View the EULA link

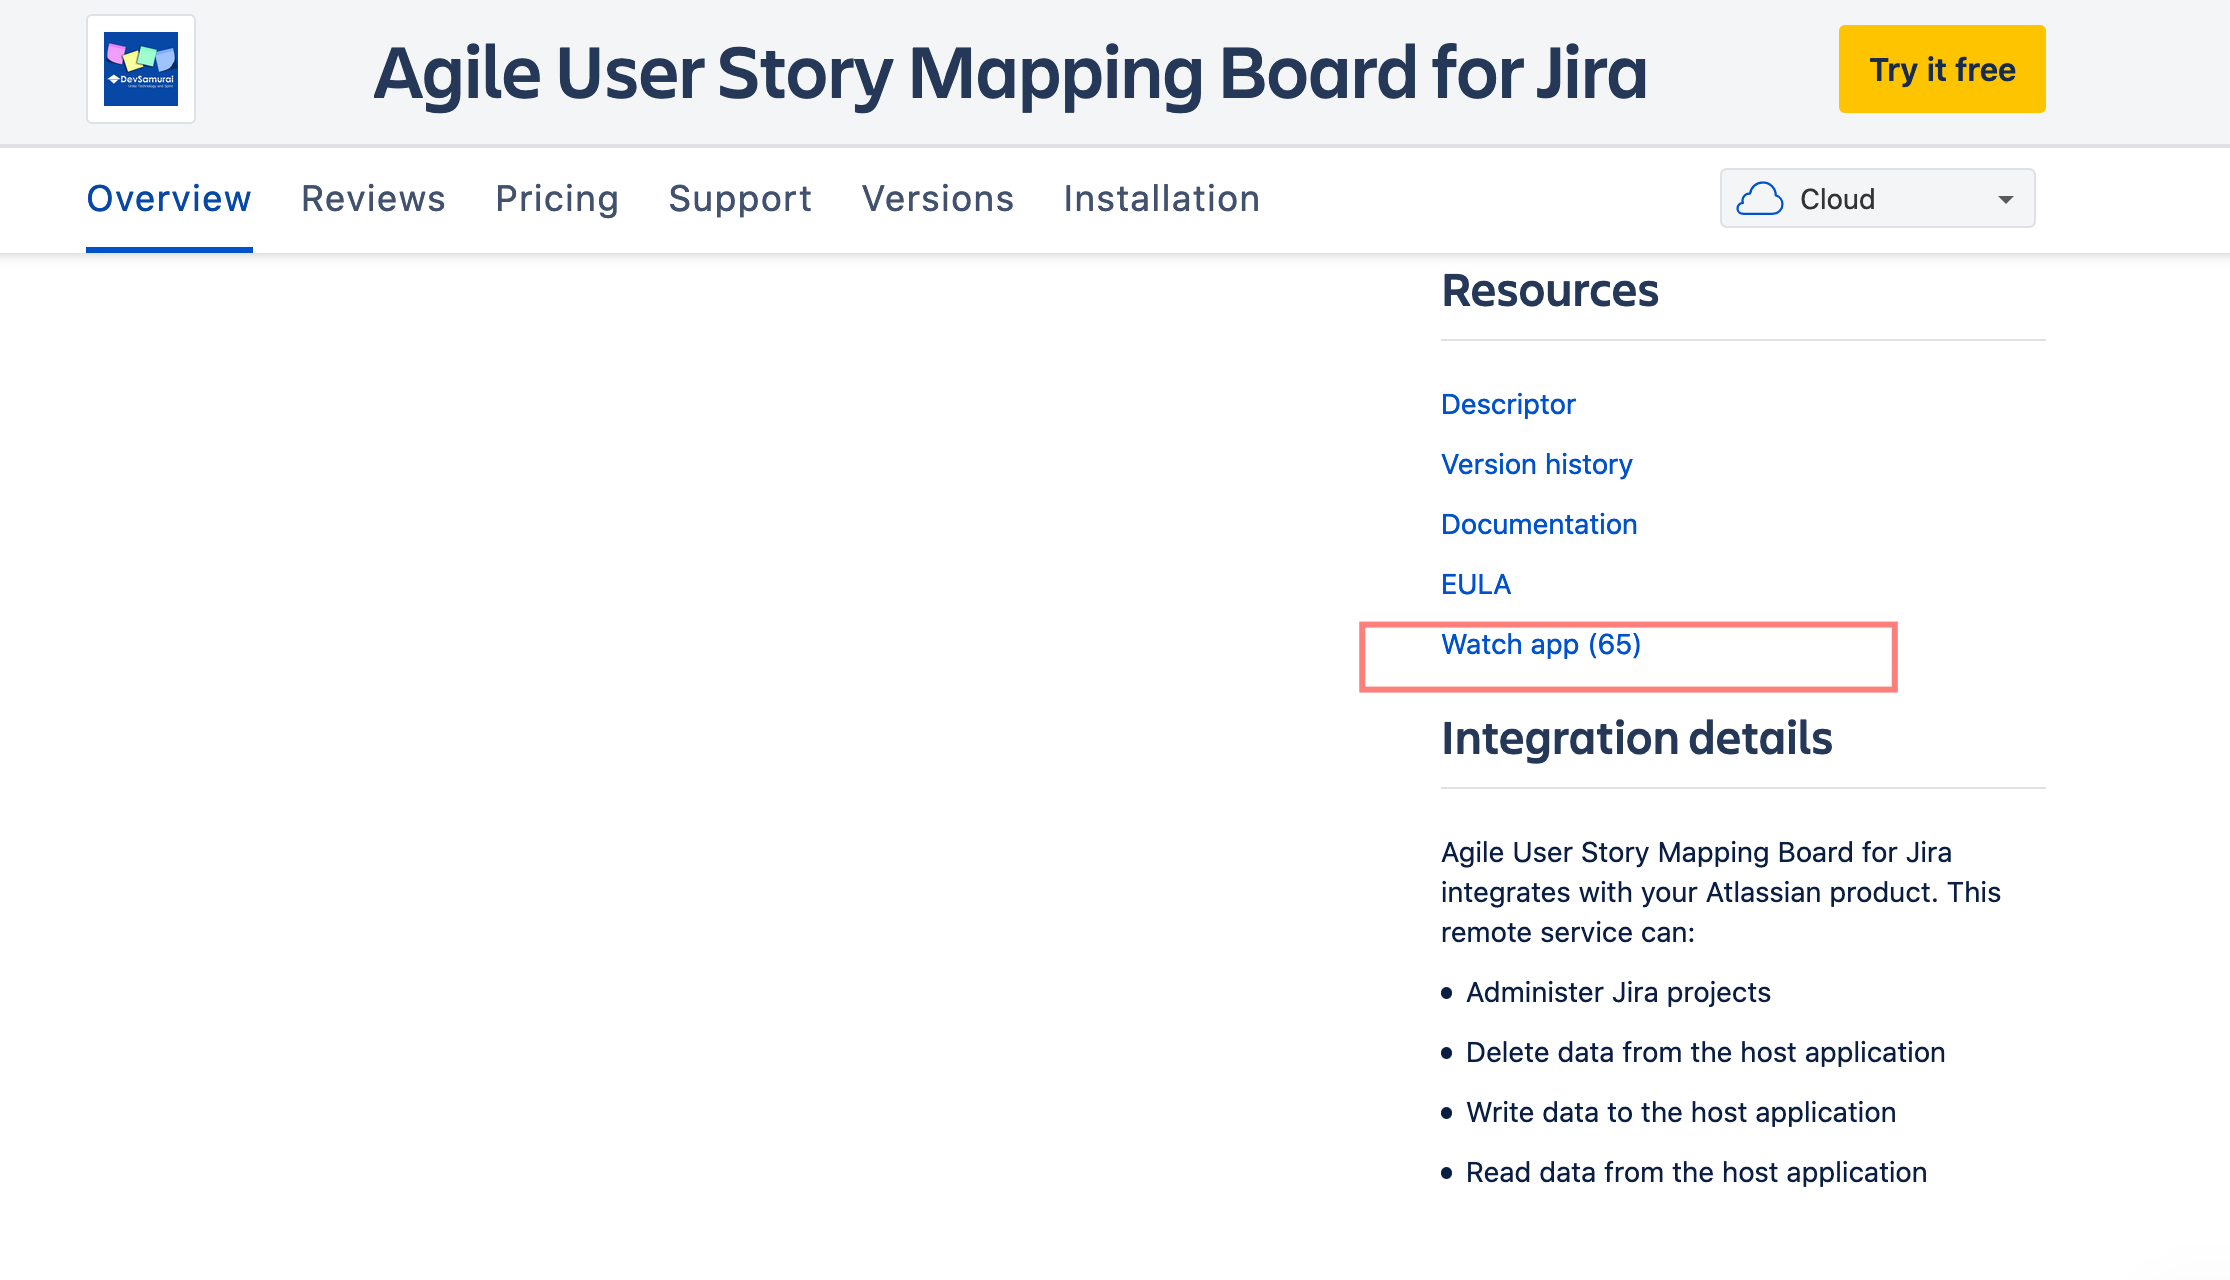pos(1476,584)
